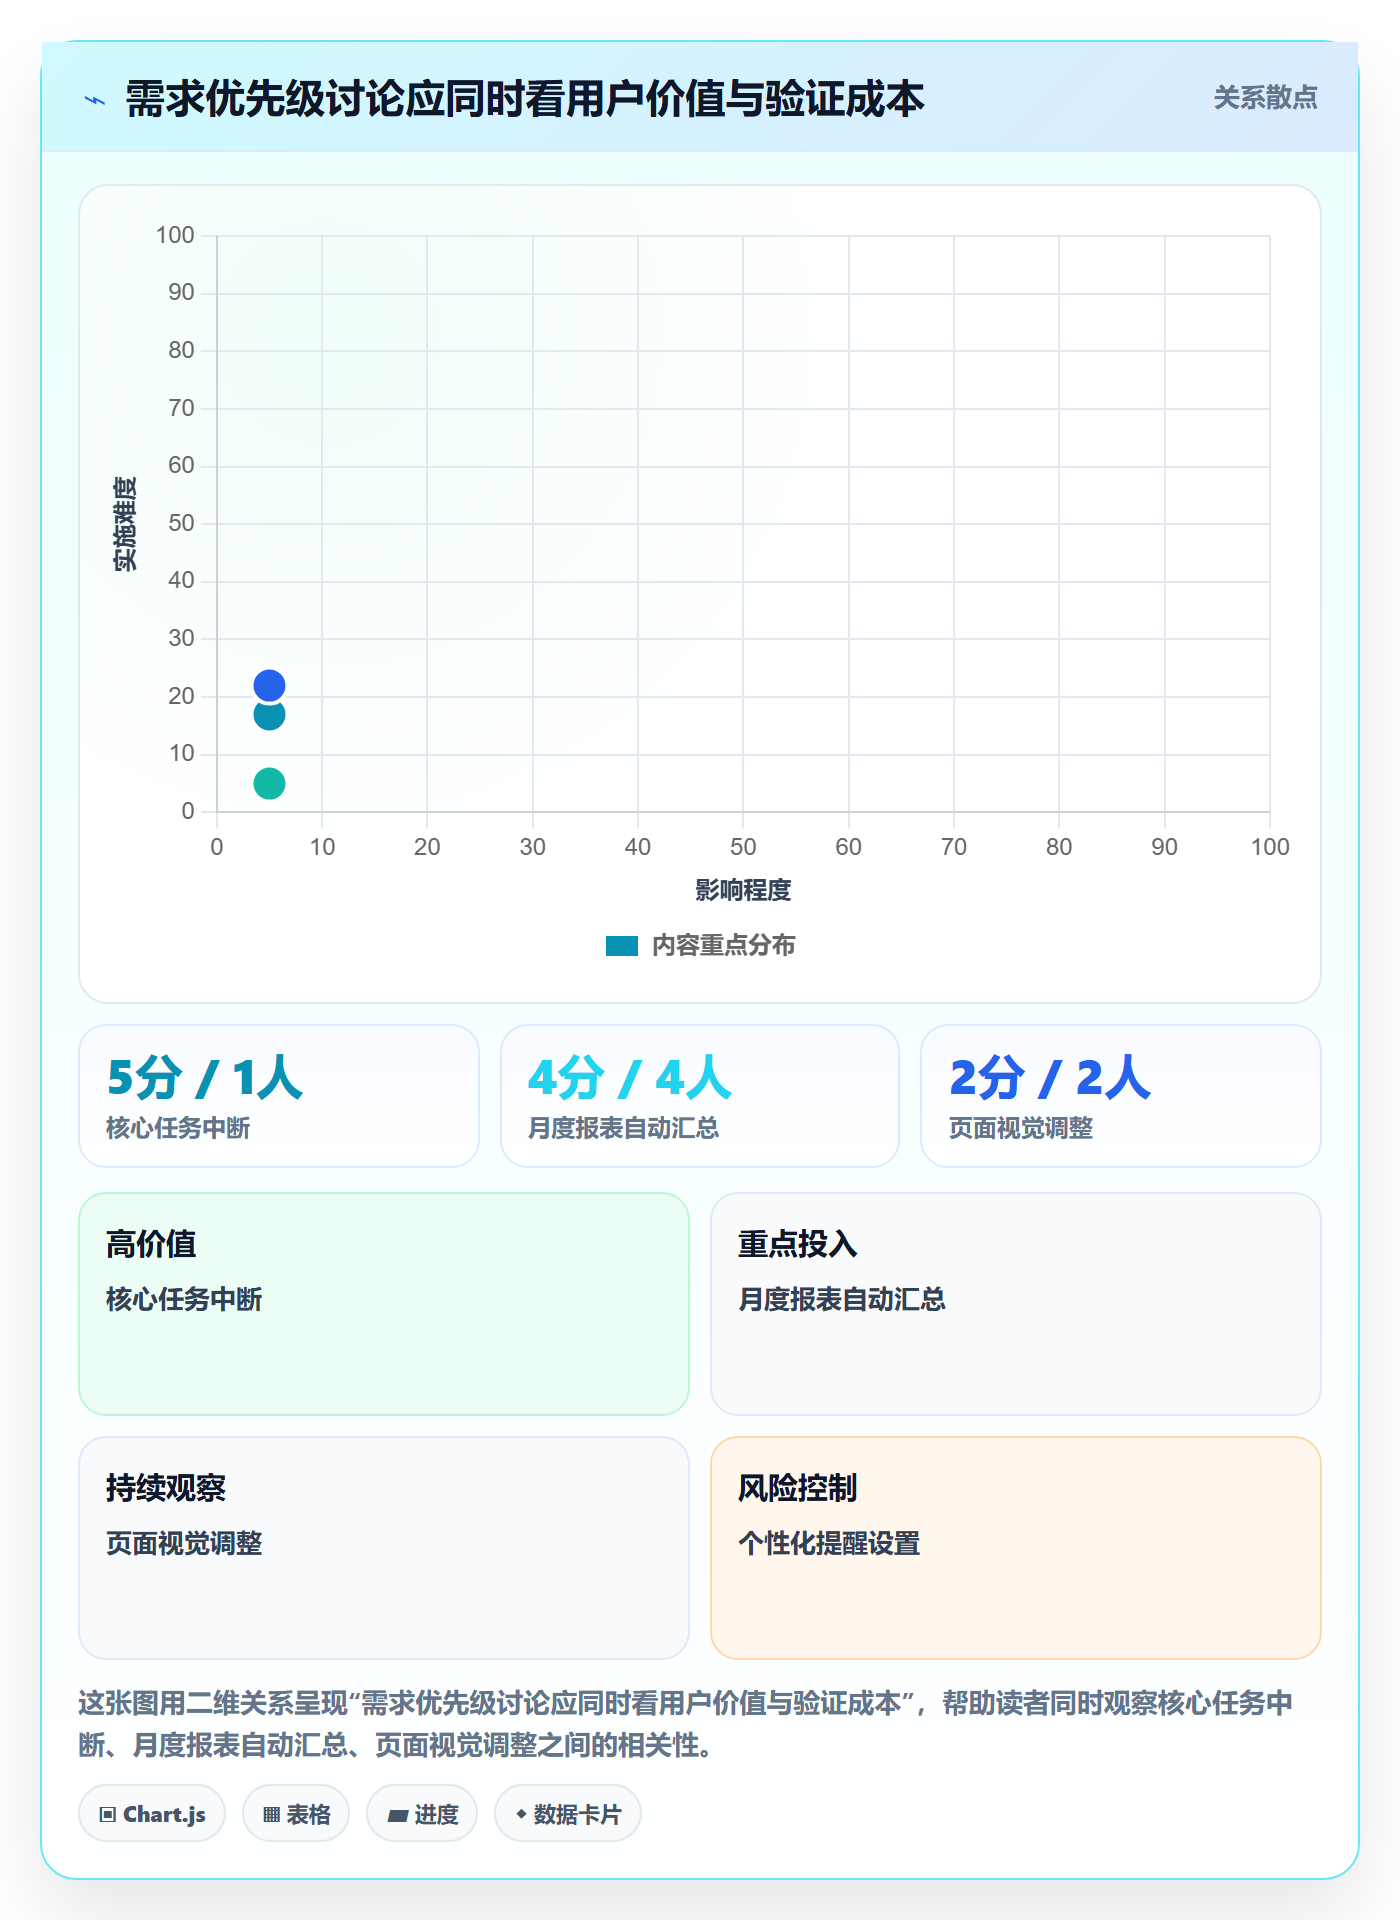
Task: Toggle the 内容重点分布 legend color box
Action: pyautogui.click(x=622, y=946)
